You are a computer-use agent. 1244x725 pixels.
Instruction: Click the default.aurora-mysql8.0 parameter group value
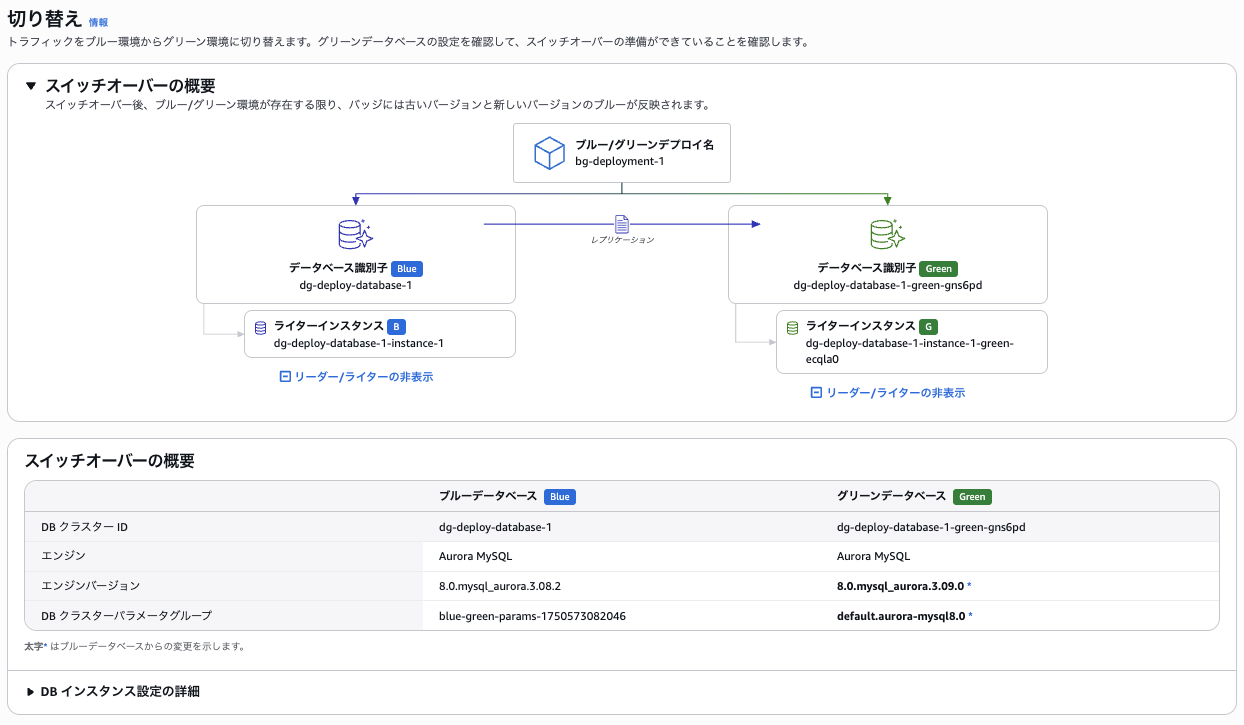tap(900, 616)
